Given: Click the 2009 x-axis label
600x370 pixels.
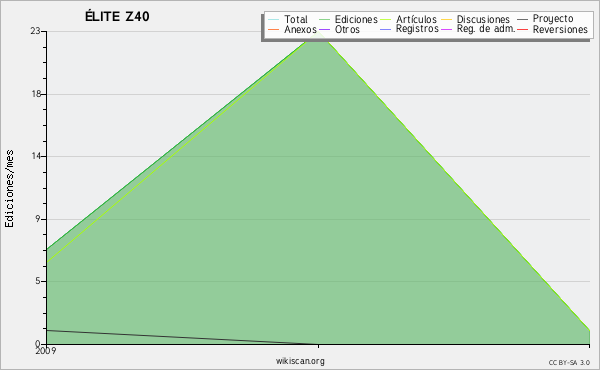Looking at the screenshot, I should pos(46,350).
